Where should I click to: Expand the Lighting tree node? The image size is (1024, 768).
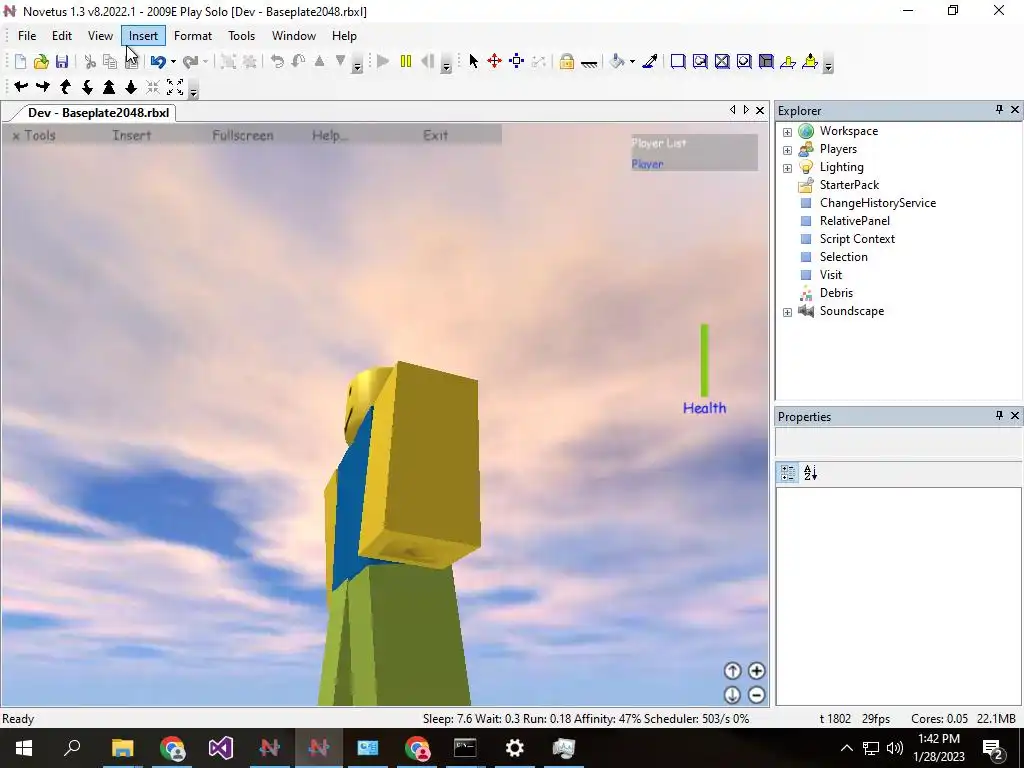pos(788,168)
